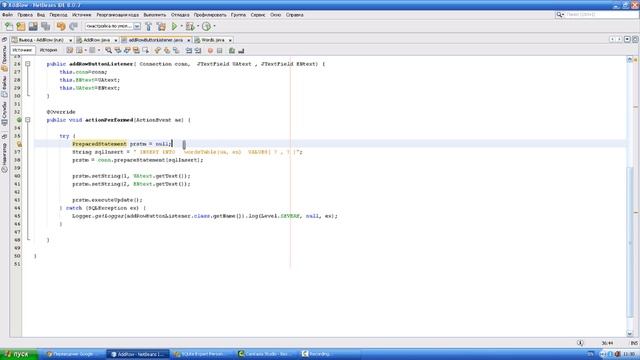Toggle Highlight Search in editor toolbar
This screenshot has height=360, width=640.
pyautogui.click(x=136, y=51)
